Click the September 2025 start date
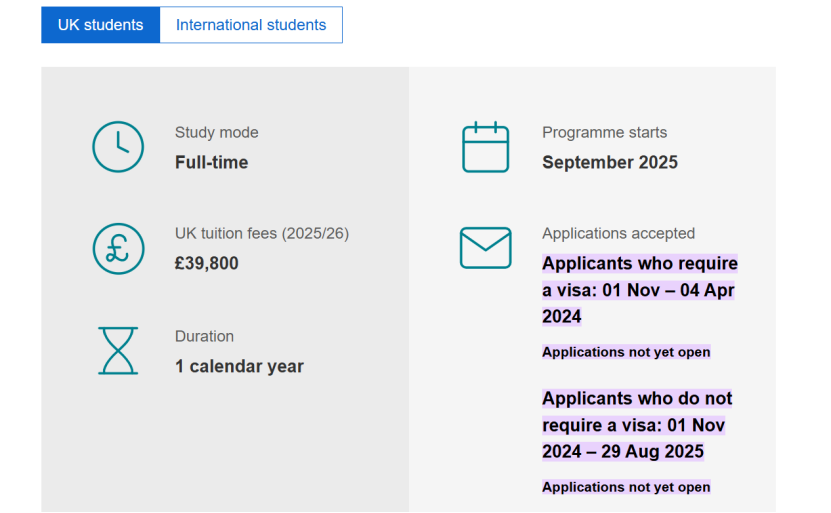This screenshot has height=513, width=831. 610,162
